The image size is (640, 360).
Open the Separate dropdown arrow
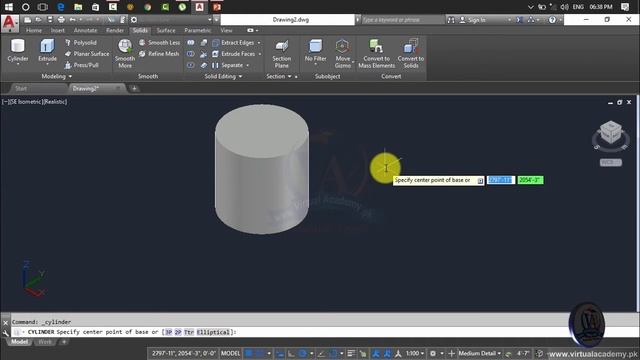tap(247, 65)
